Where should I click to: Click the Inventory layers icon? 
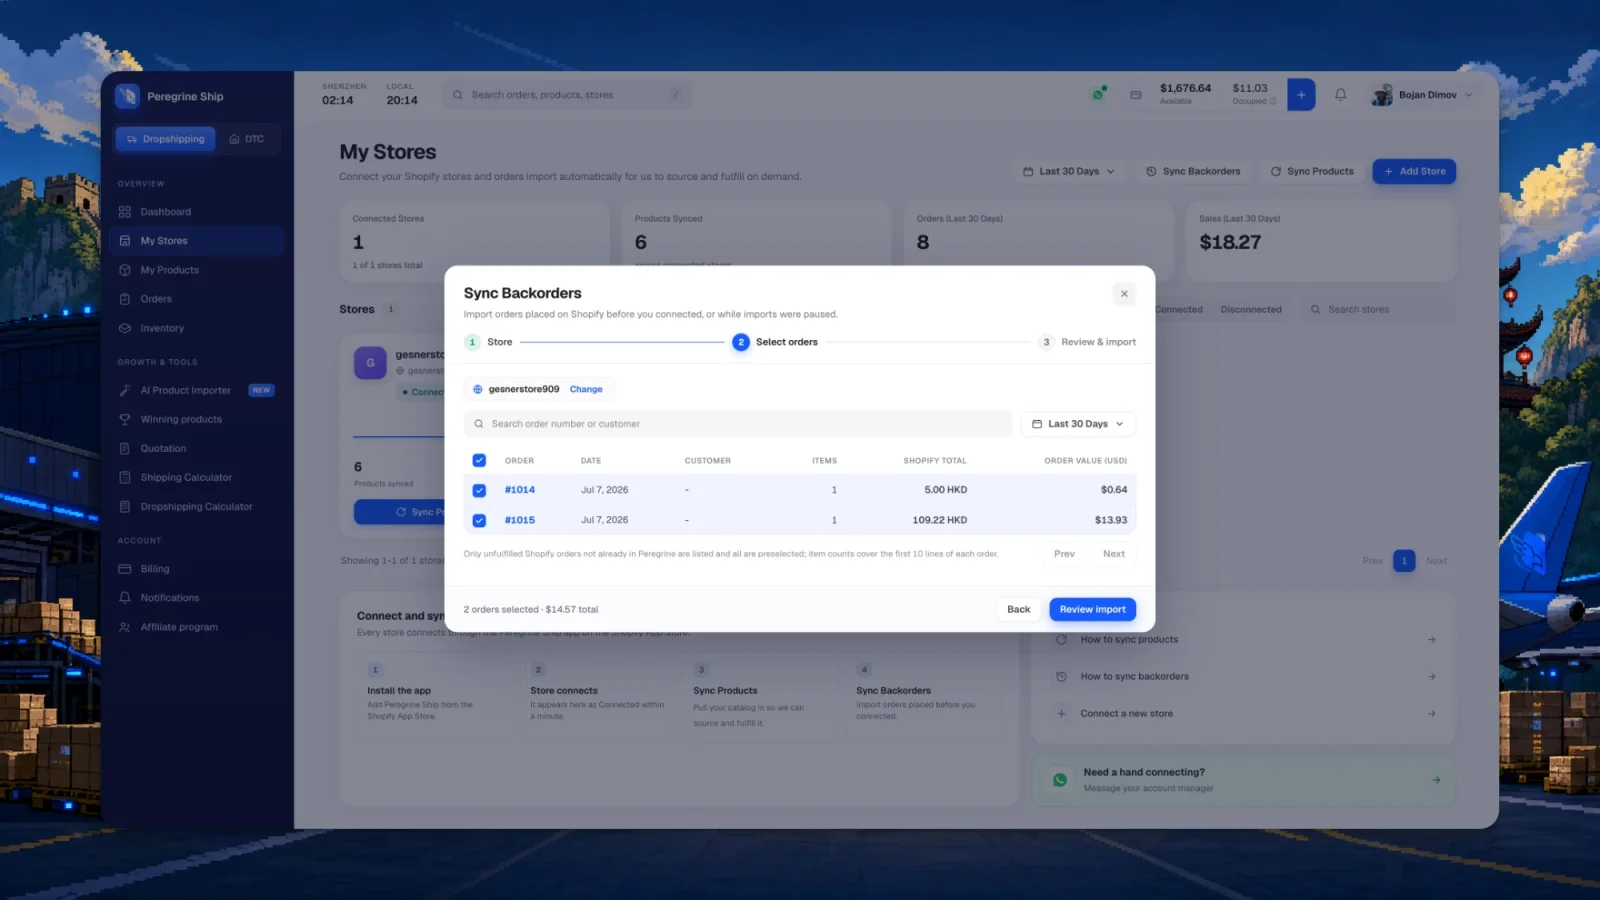[125, 328]
